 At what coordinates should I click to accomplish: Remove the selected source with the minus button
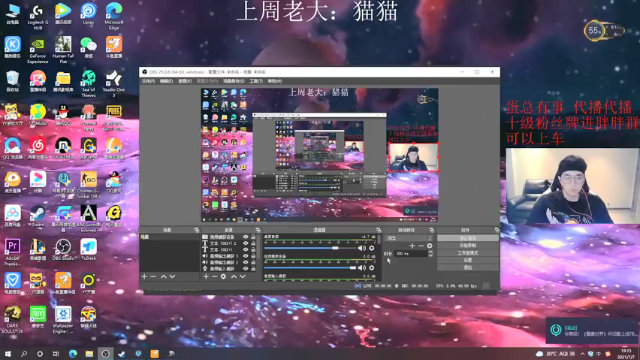click(214, 277)
